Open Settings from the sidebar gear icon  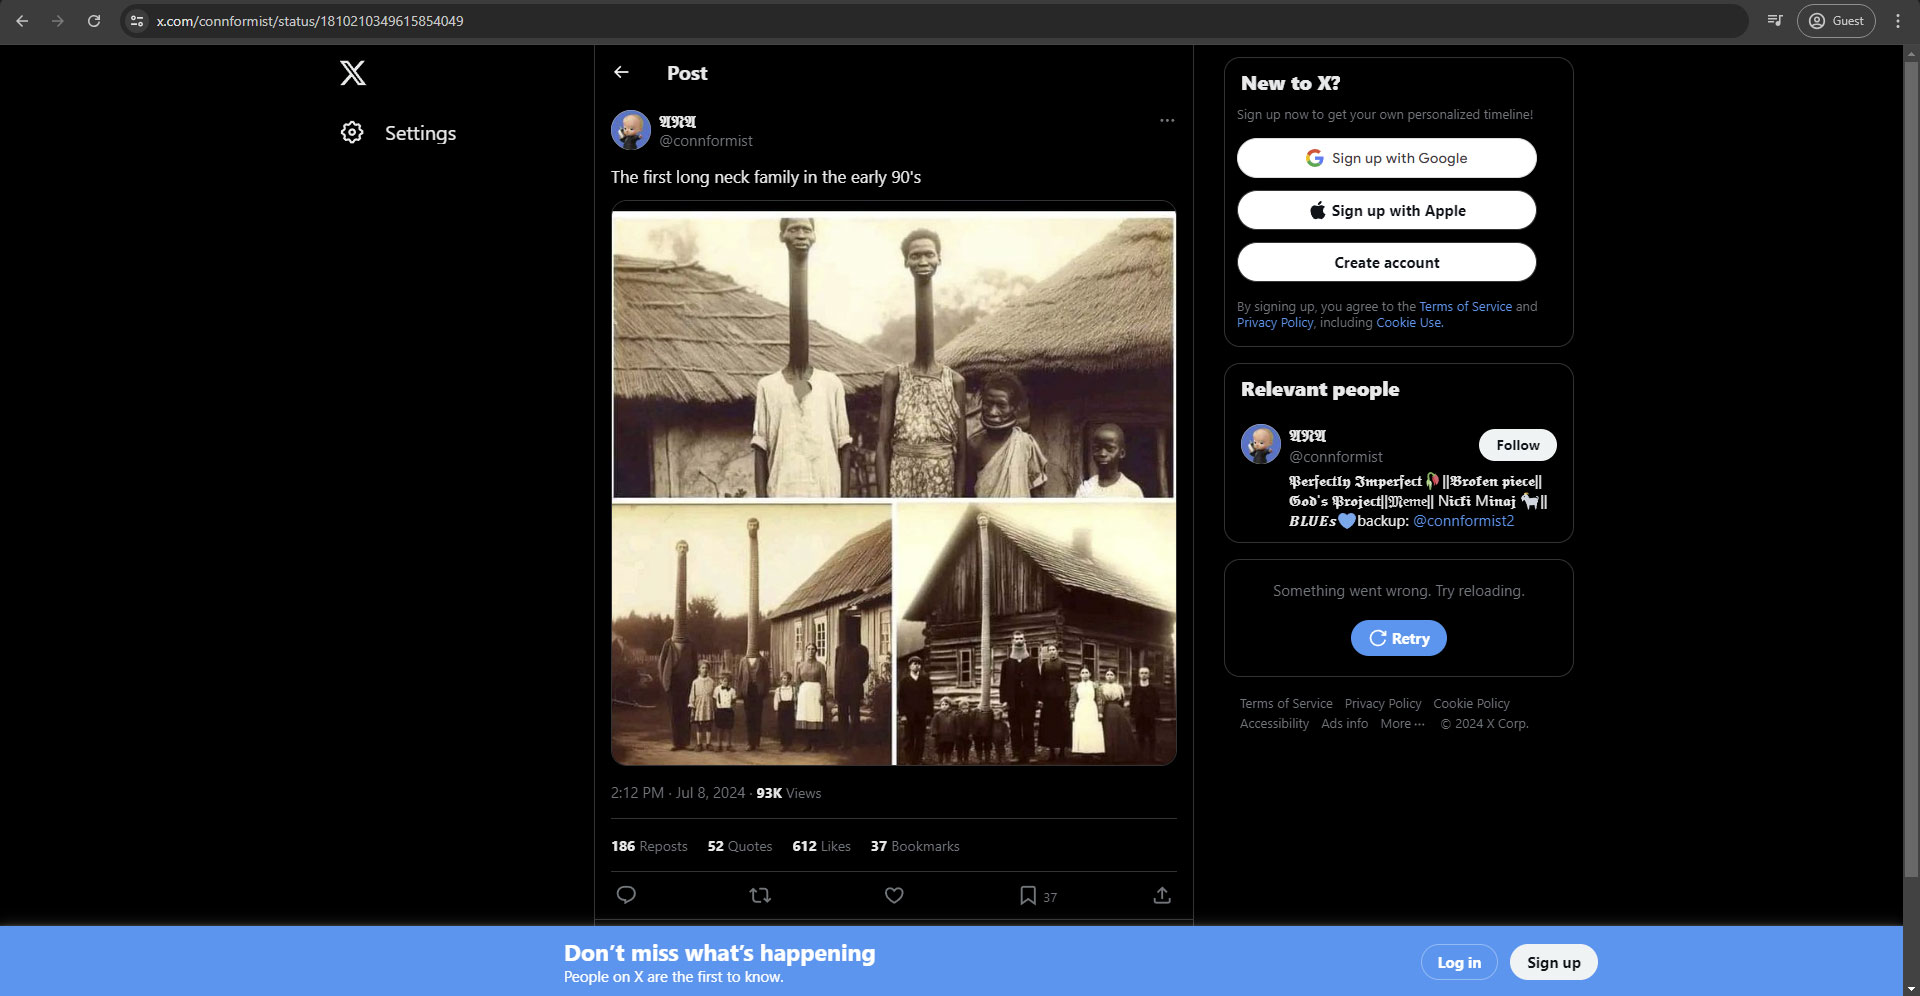point(352,132)
